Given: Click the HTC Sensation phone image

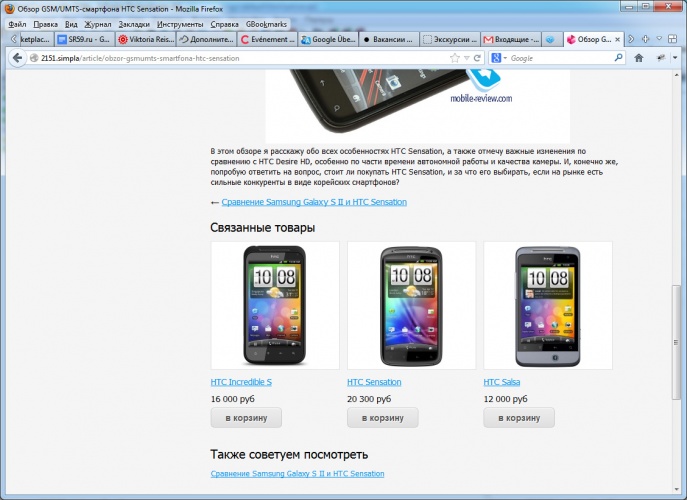Looking at the screenshot, I should coord(411,305).
